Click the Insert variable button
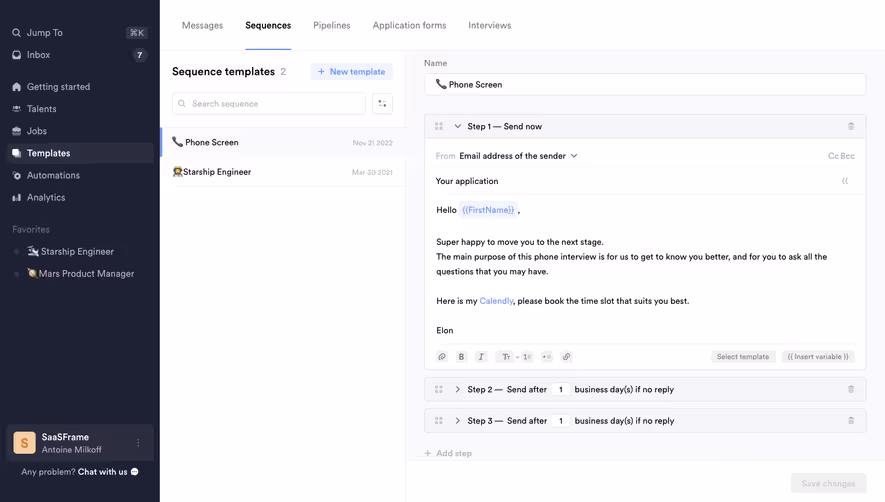This screenshot has height=502, width=885. [x=818, y=356]
